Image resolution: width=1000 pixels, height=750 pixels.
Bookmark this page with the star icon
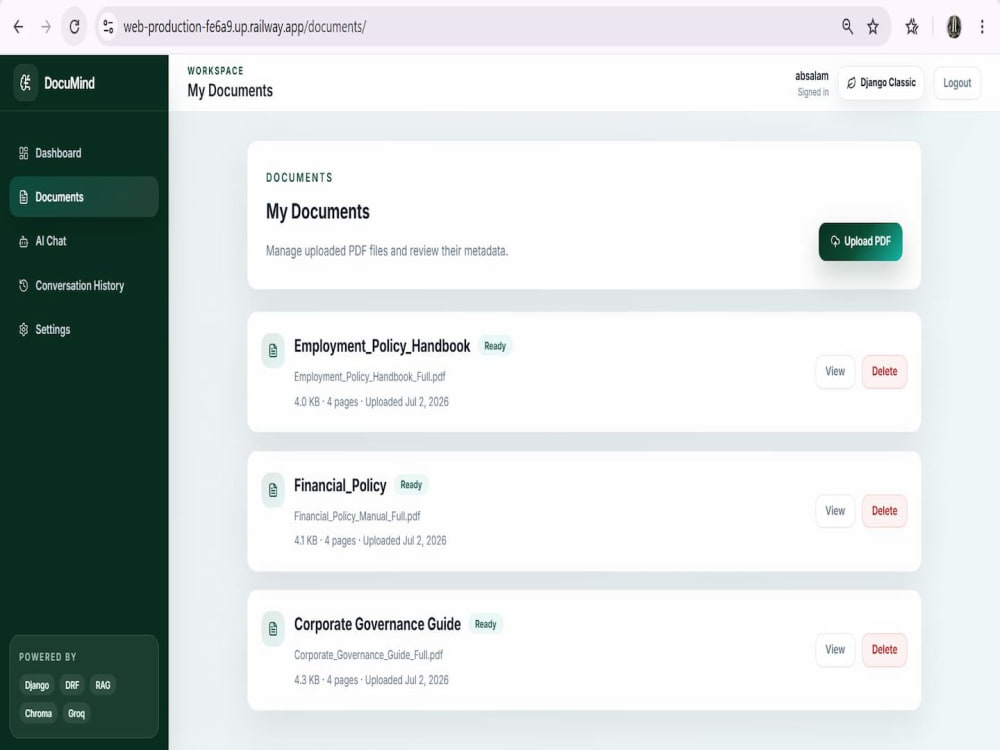pyautogui.click(x=873, y=27)
